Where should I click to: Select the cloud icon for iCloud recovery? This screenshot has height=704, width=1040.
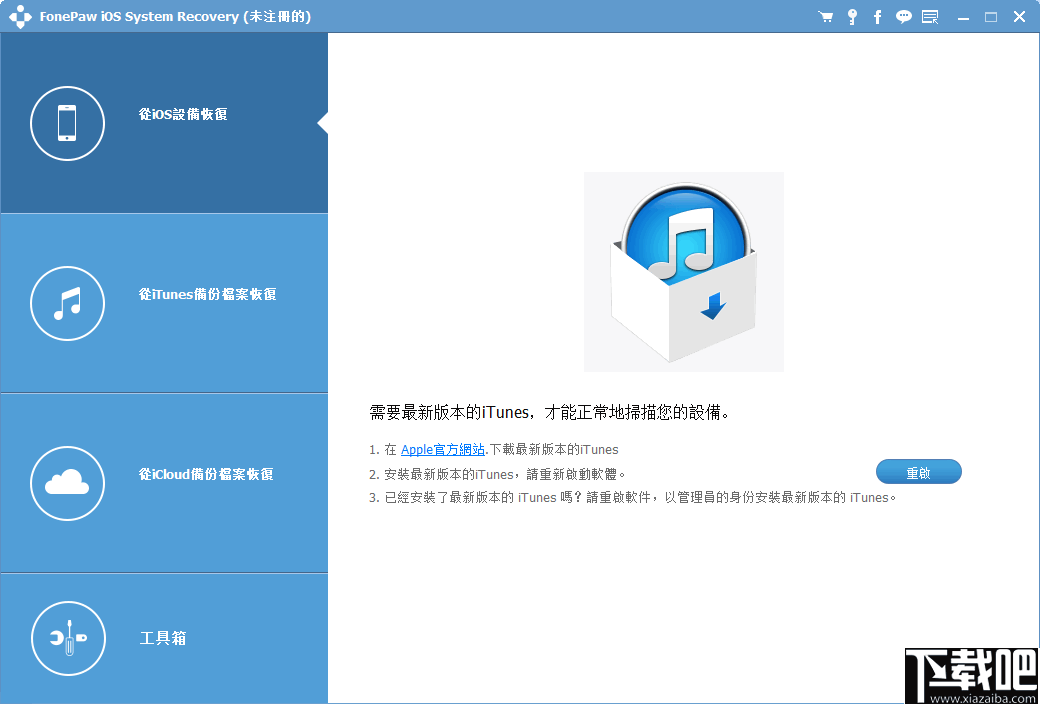[x=67, y=483]
